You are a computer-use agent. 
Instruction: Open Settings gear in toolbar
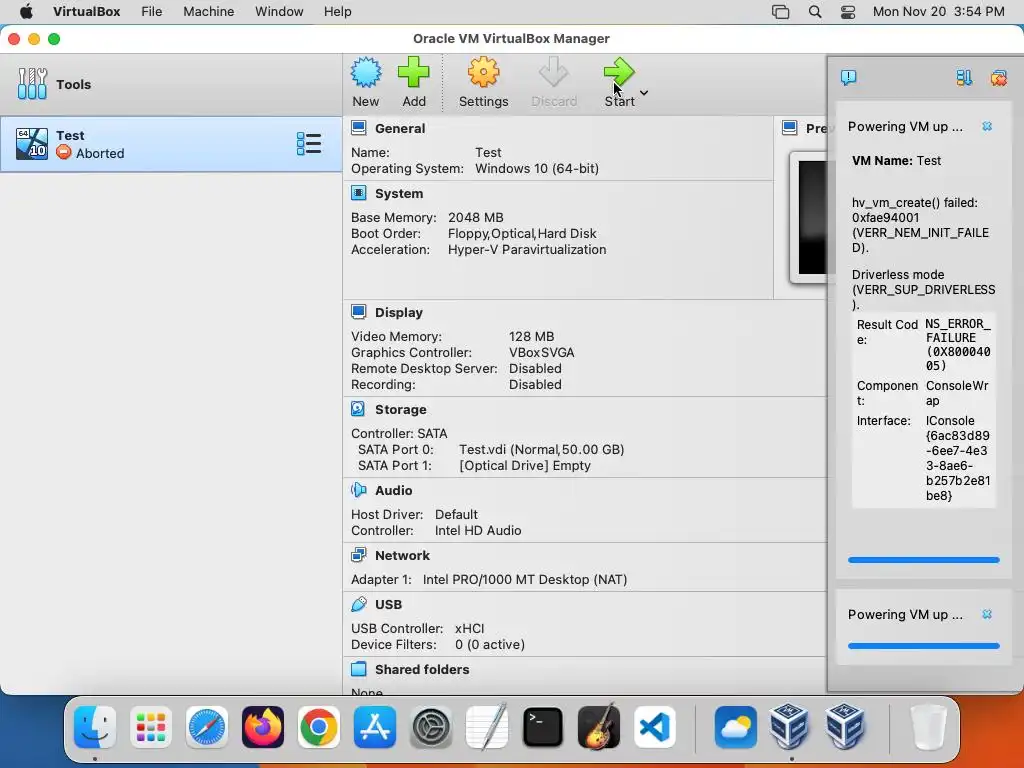coord(483,72)
